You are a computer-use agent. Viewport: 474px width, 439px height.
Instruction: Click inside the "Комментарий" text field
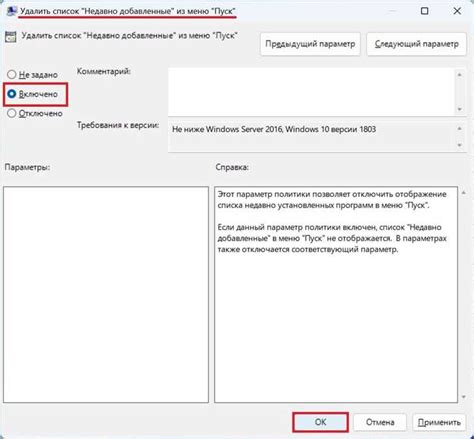[311, 92]
